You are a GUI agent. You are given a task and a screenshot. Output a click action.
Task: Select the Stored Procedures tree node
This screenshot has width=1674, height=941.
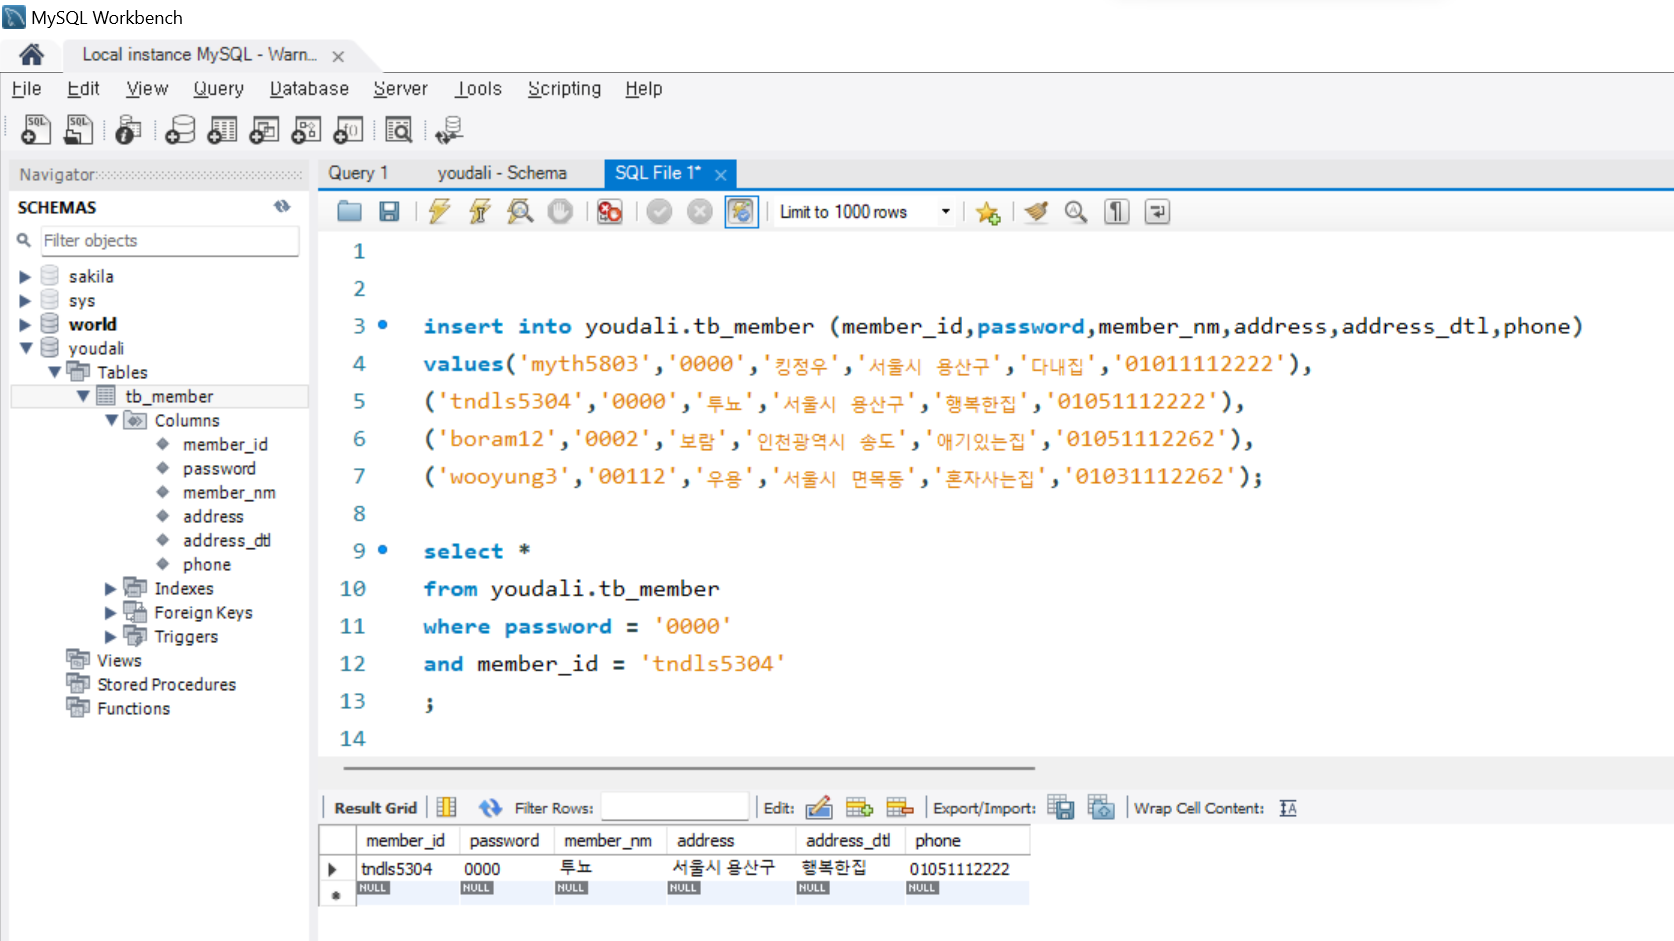[166, 684]
